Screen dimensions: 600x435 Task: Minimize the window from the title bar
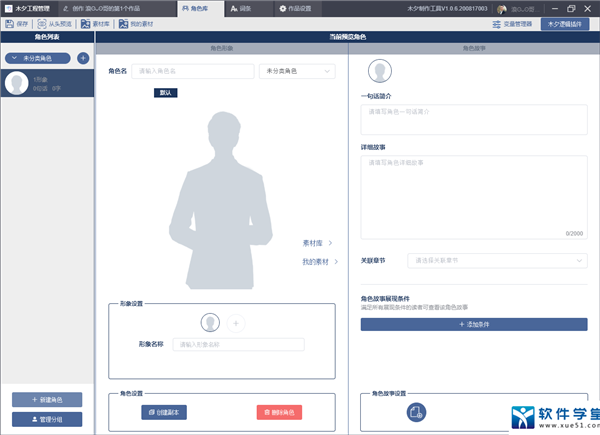pyautogui.click(x=555, y=8)
